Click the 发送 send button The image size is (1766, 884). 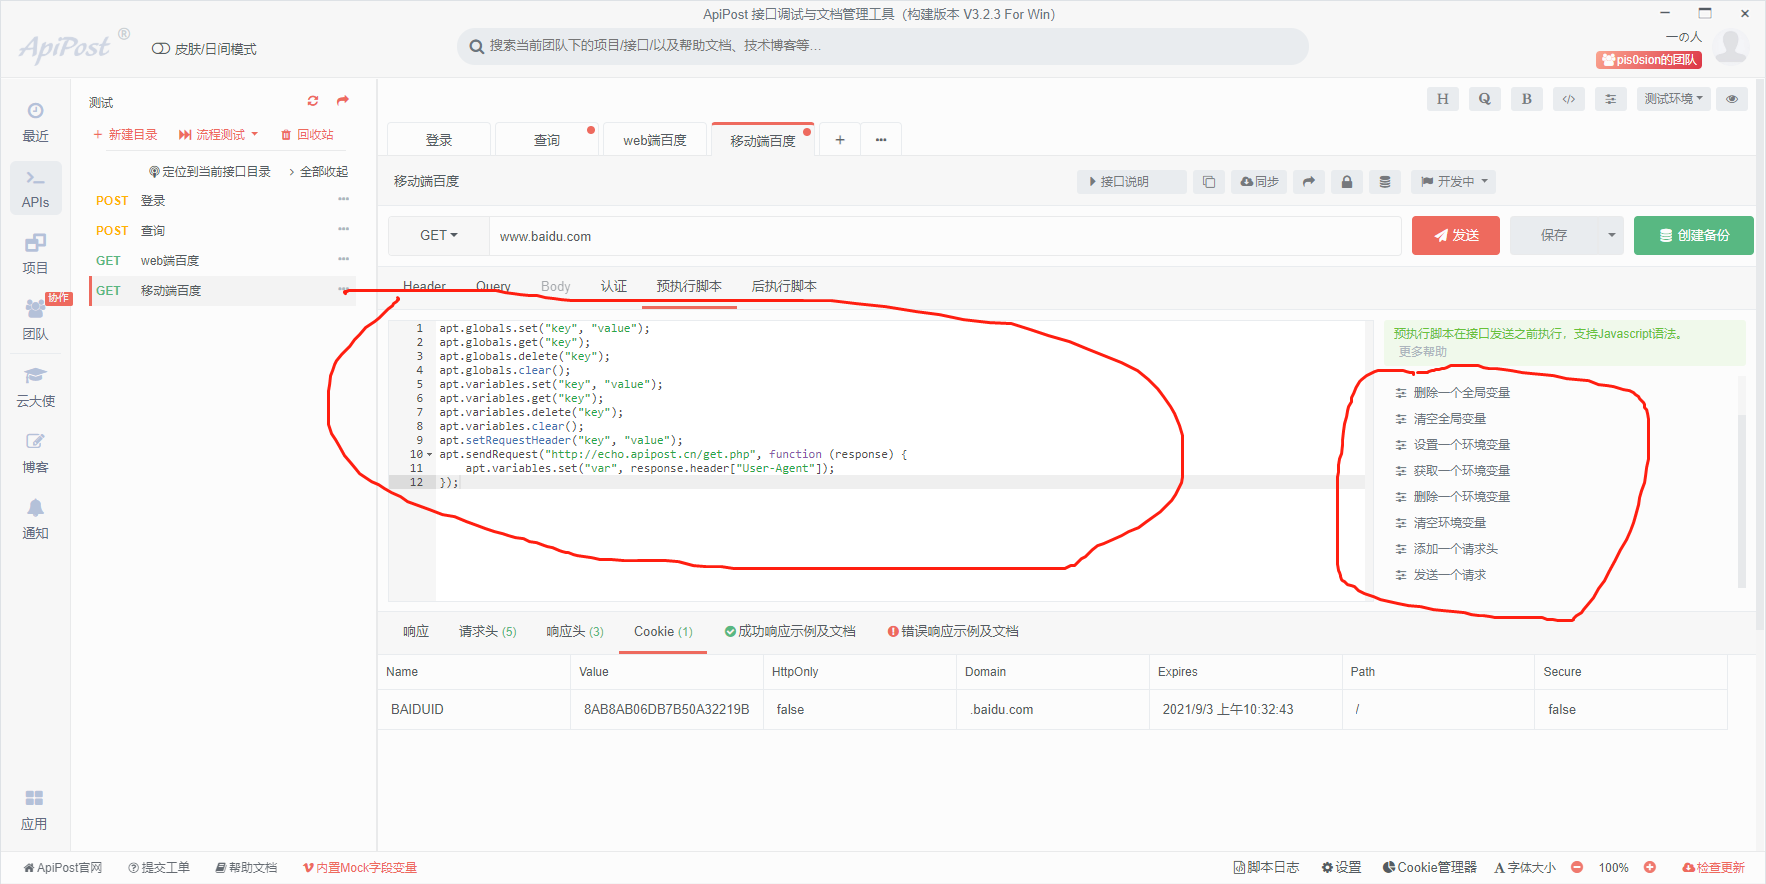(x=1456, y=236)
